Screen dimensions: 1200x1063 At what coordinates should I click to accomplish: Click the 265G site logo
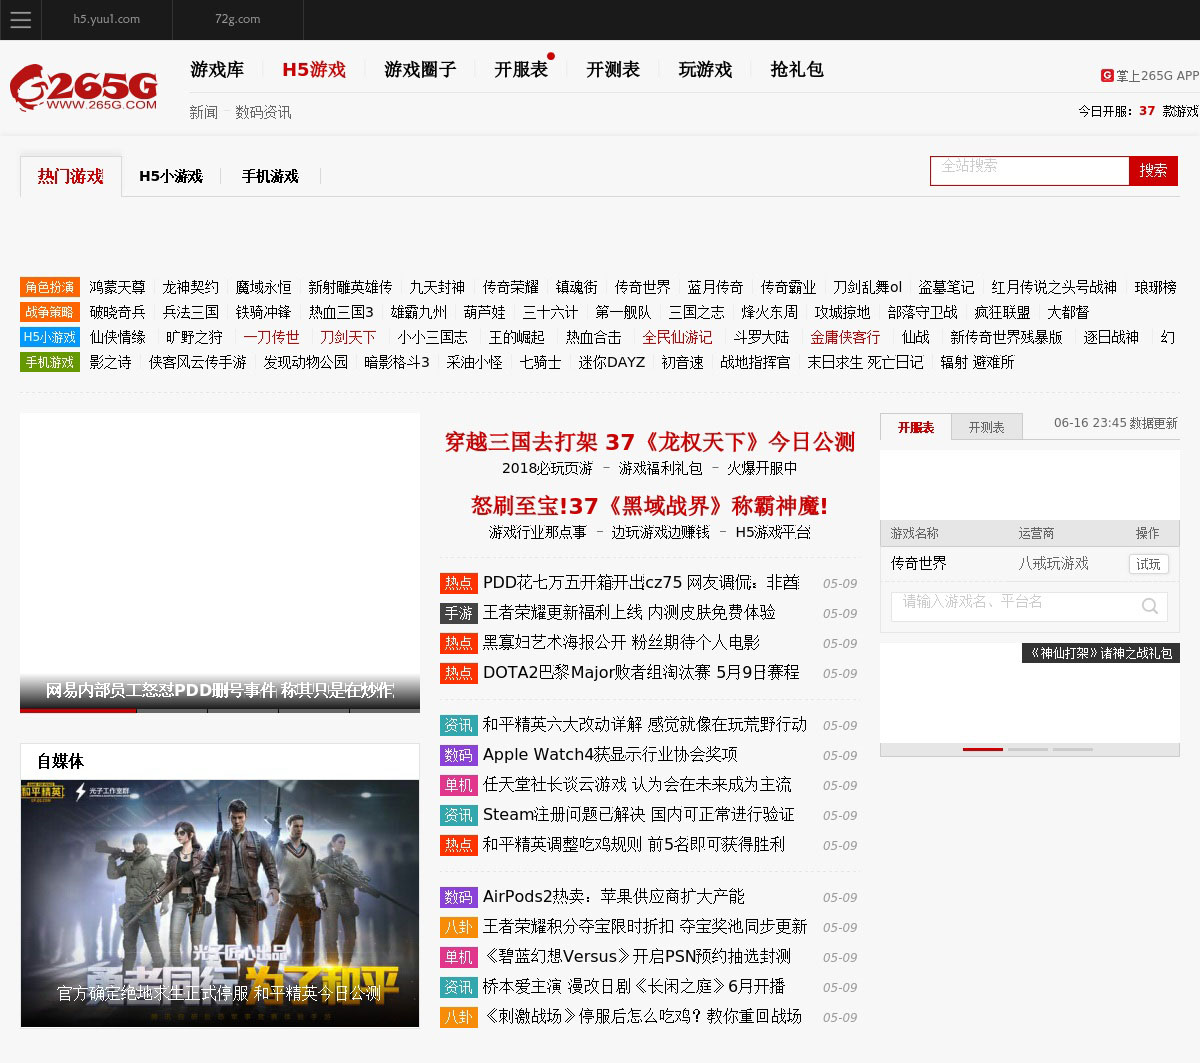(x=84, y=88)
